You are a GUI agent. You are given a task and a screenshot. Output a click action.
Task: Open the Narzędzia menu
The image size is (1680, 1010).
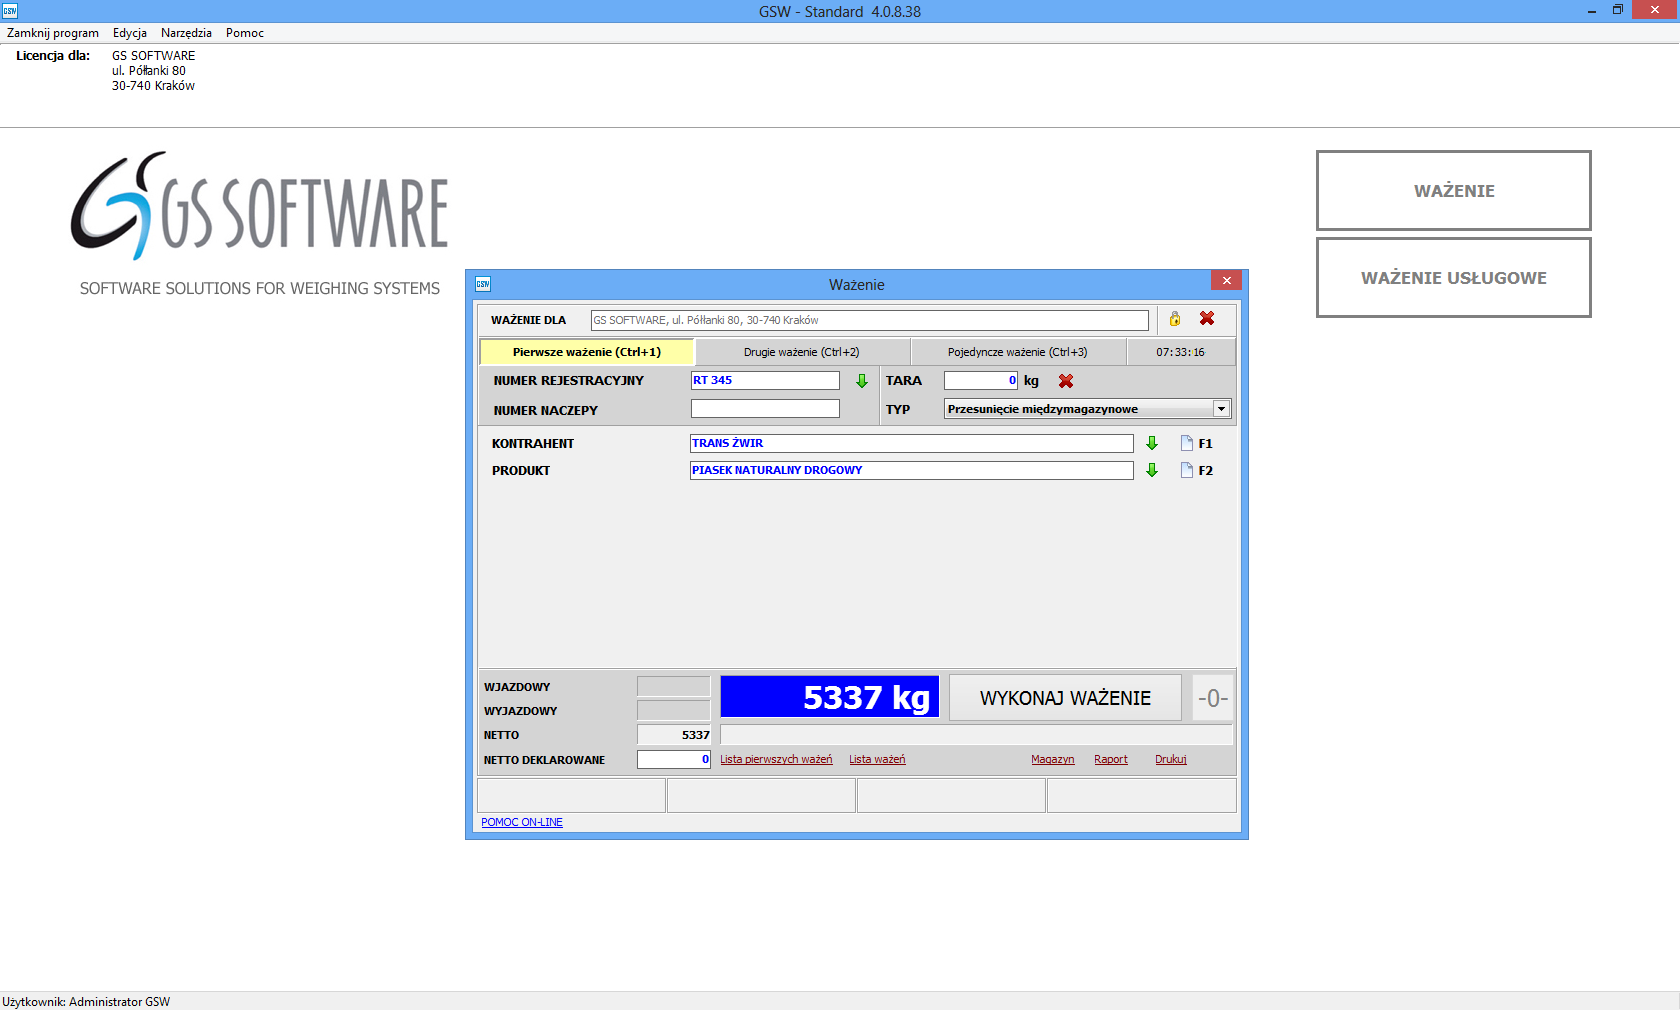[186, 33]
